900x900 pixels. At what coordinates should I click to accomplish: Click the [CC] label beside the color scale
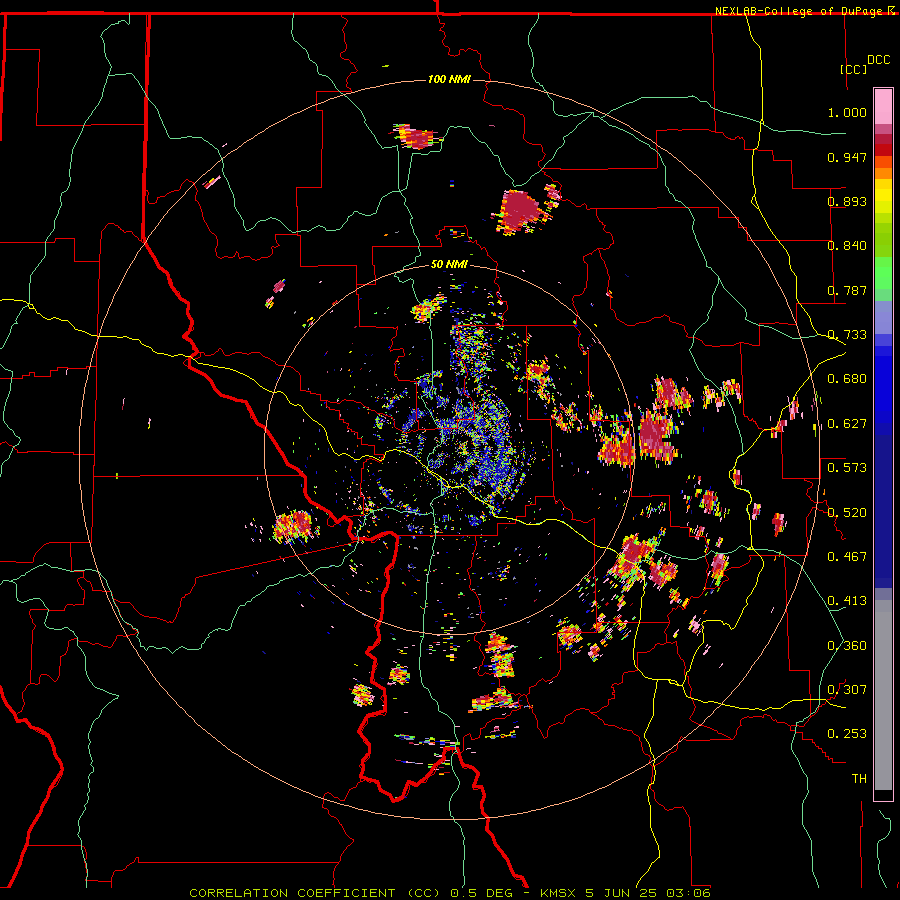click(853, 69)
